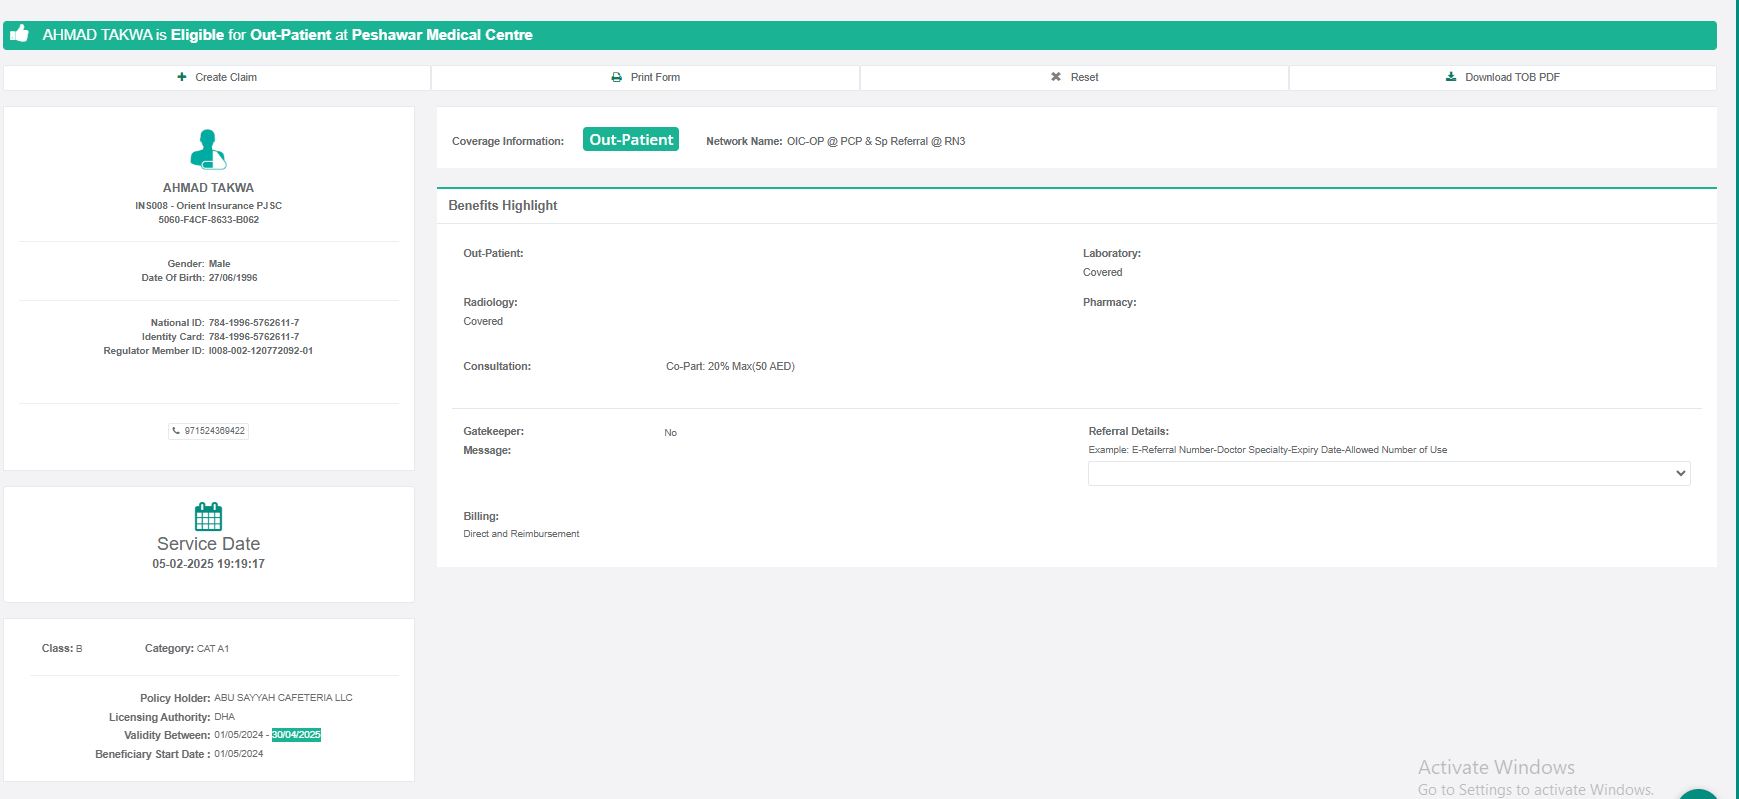Click the Service Date calendar icon
Image resolution: width=1739 pixels, height=799 pixels.
208,516
